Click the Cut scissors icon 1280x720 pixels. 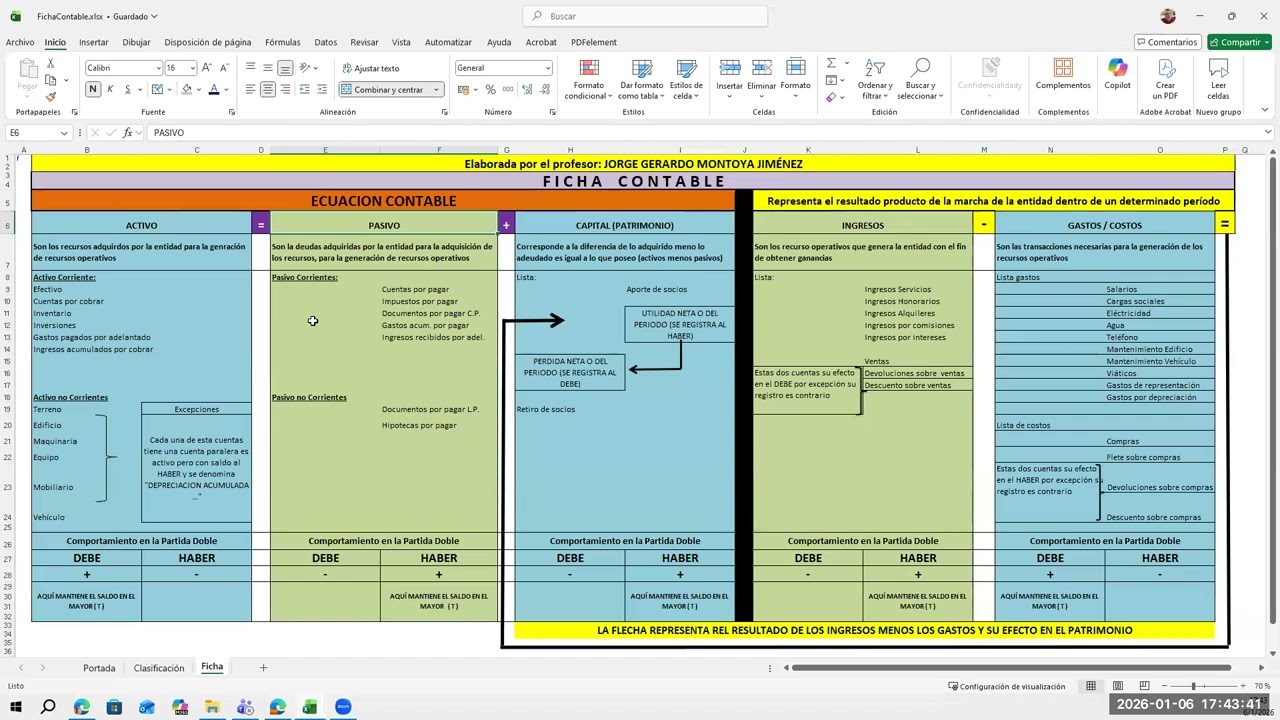coord(50,63)
